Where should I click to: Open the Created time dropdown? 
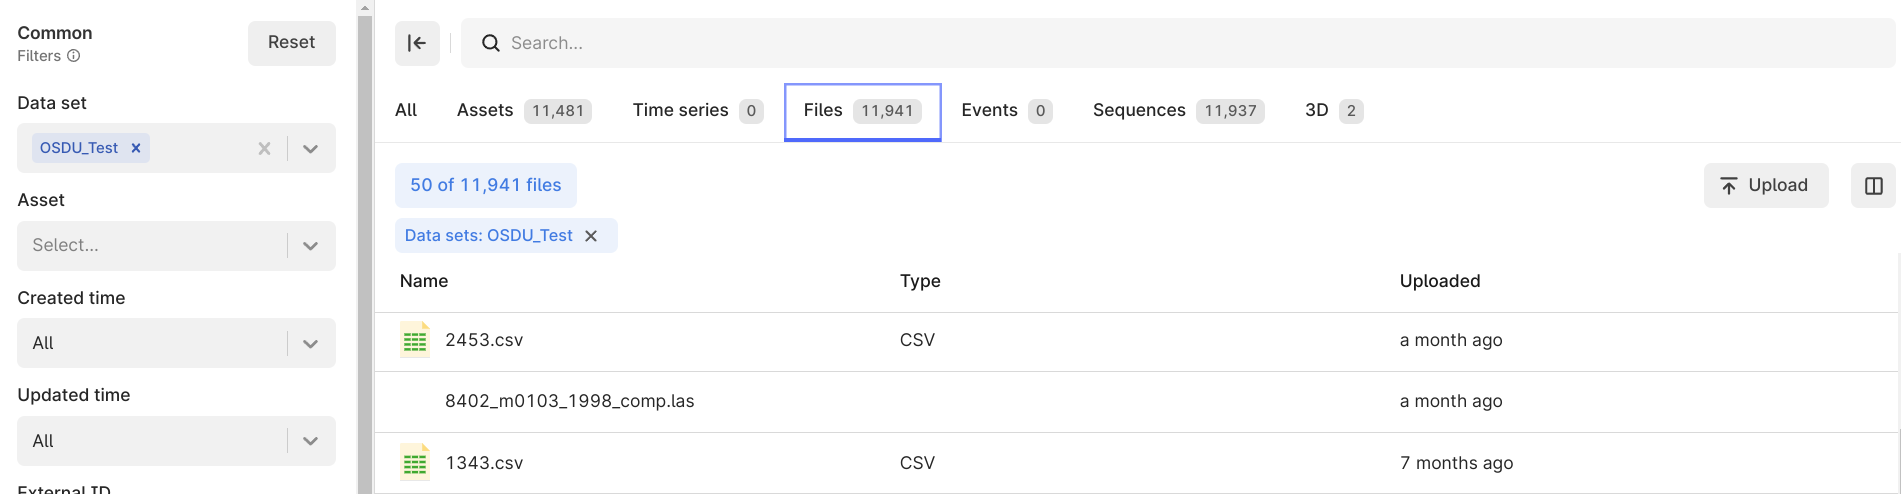click(x=310, y=344)
